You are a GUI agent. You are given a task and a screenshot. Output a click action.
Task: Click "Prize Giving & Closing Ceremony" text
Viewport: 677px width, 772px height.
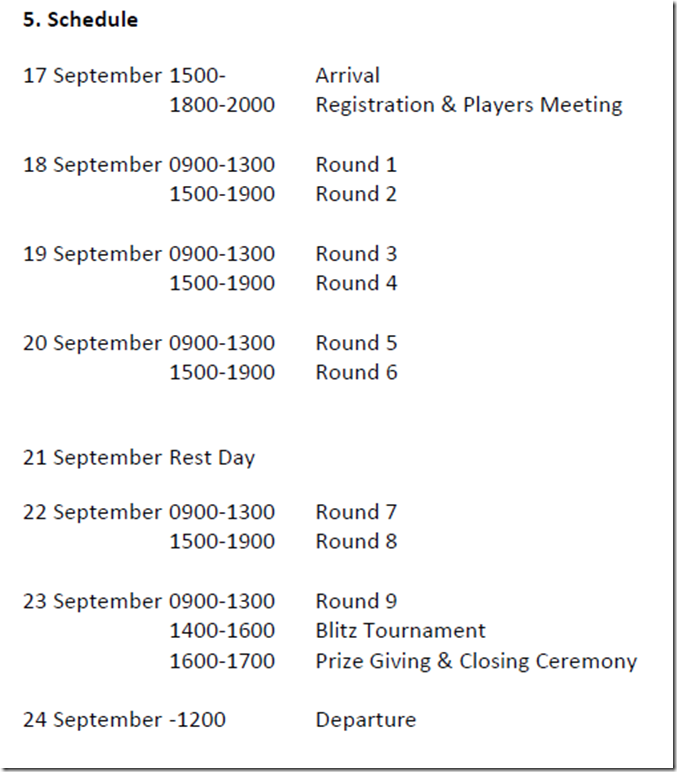pyautogui.click(x=476, y=661)
